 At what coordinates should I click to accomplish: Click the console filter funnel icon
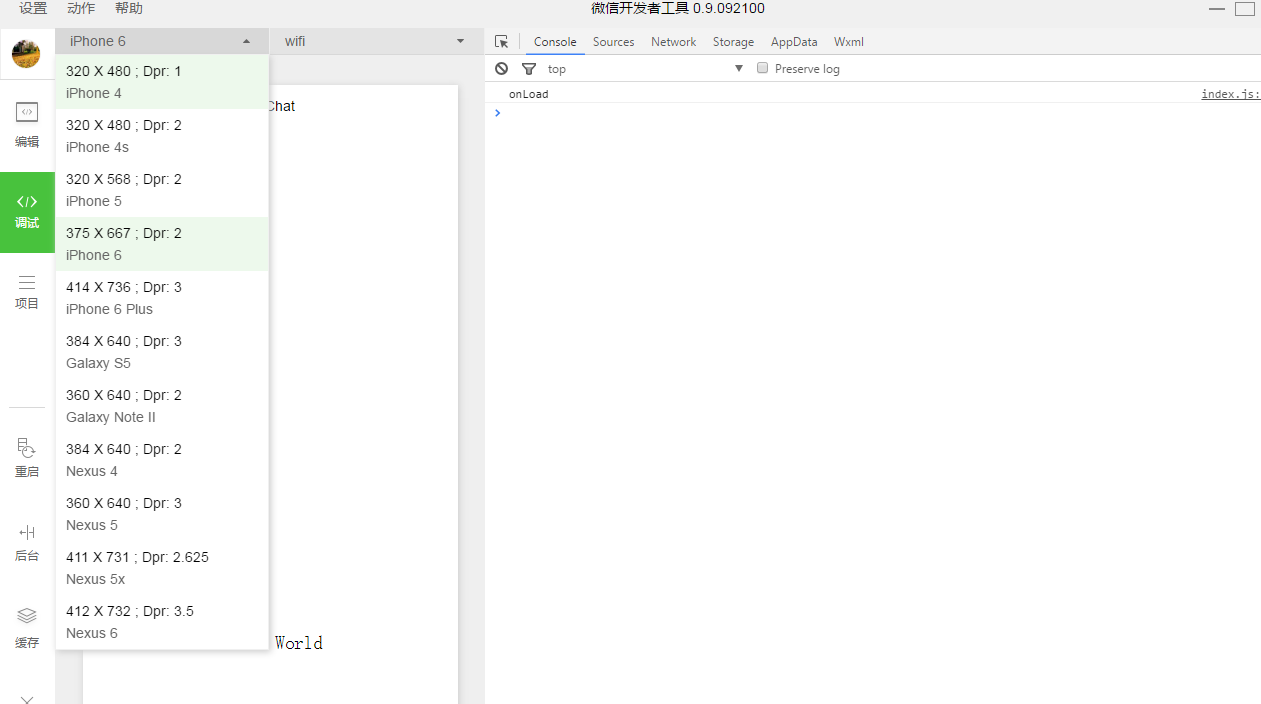[x=529, y=69]
